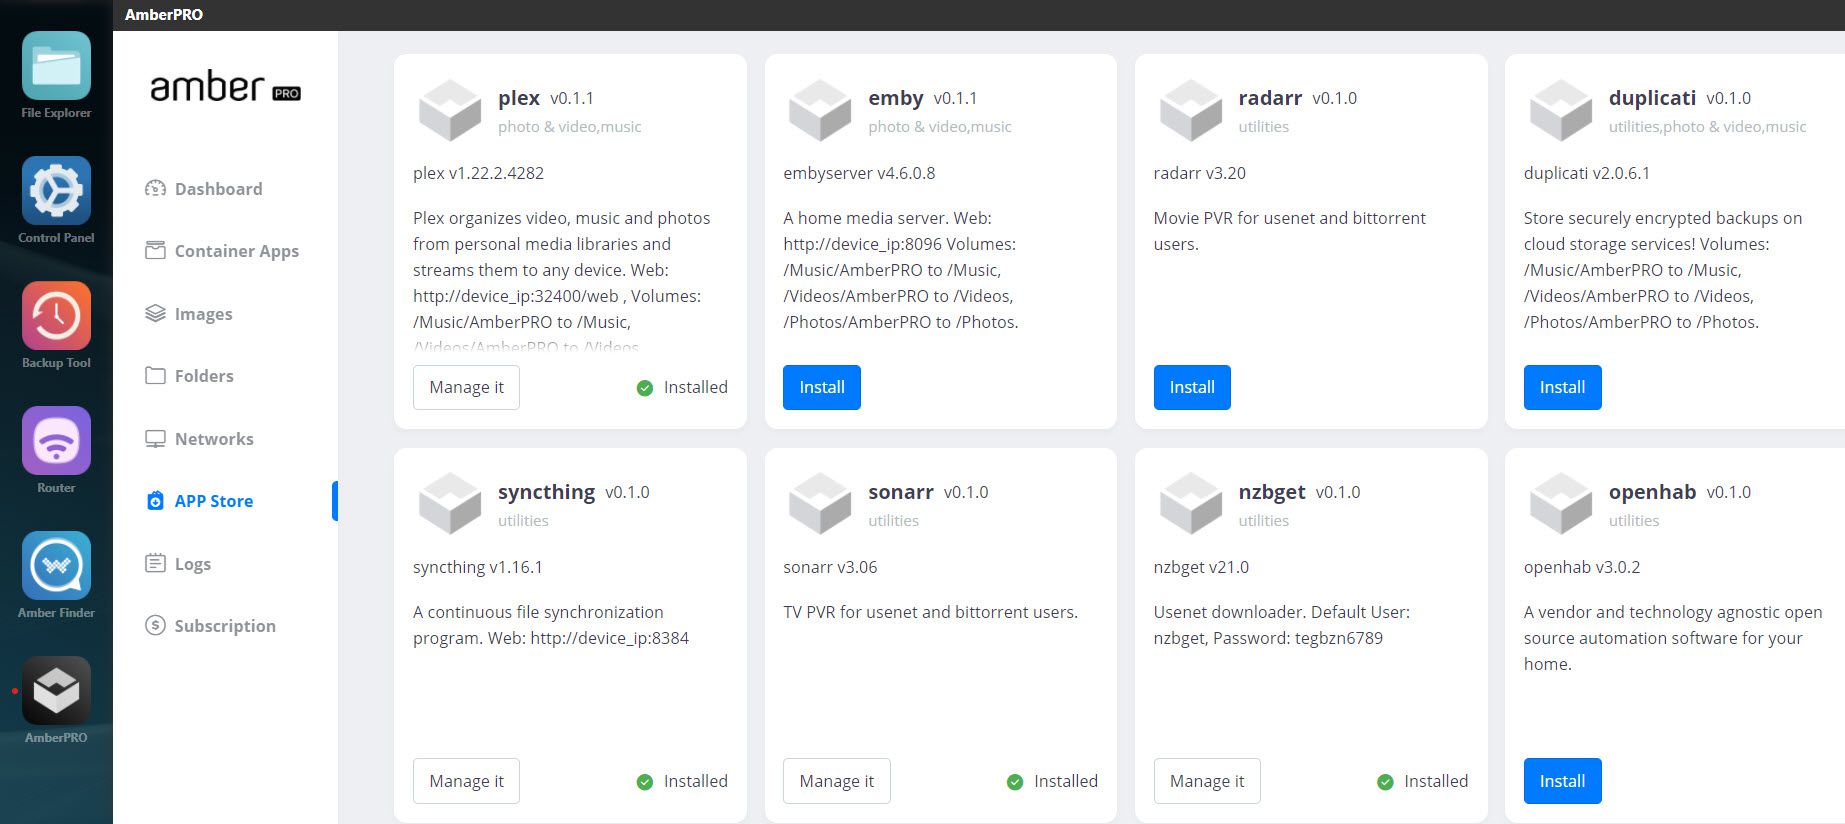Launch the Control Panel dock icon
Viewport: 1845px width, 824px height.
[x=56, y=191]
